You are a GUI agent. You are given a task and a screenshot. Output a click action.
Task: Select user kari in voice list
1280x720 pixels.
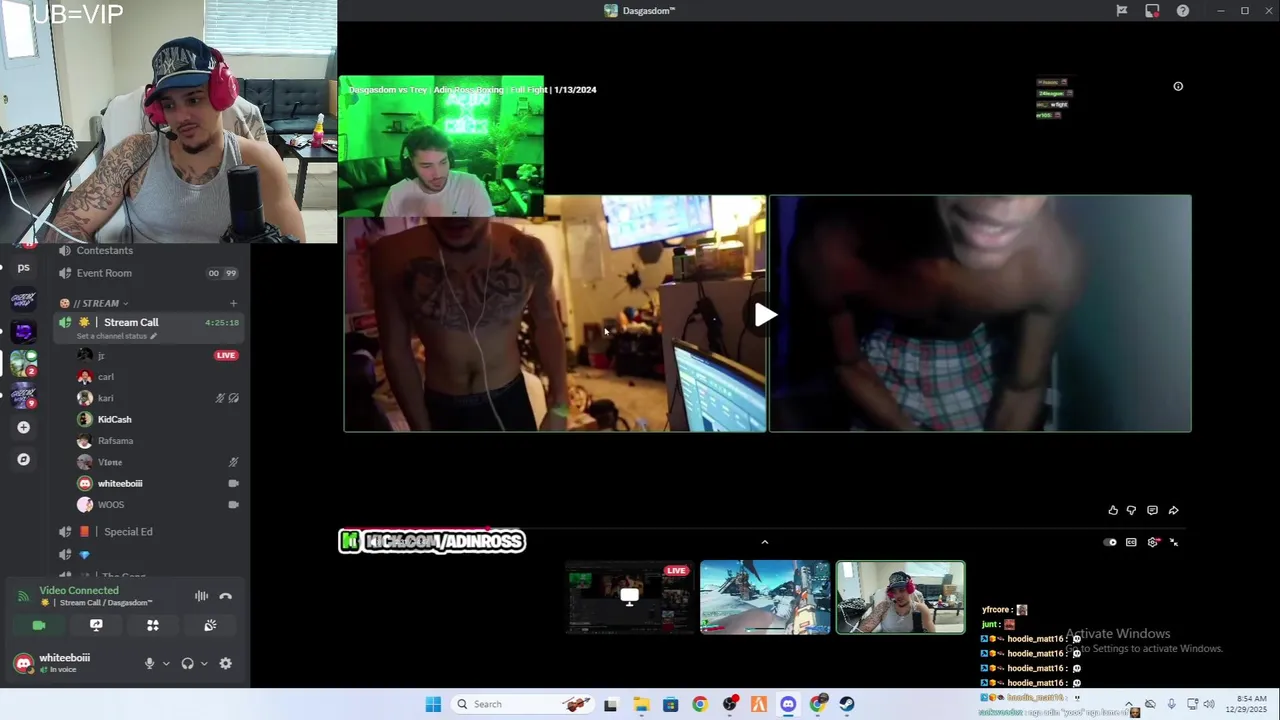tap(158, 398)
